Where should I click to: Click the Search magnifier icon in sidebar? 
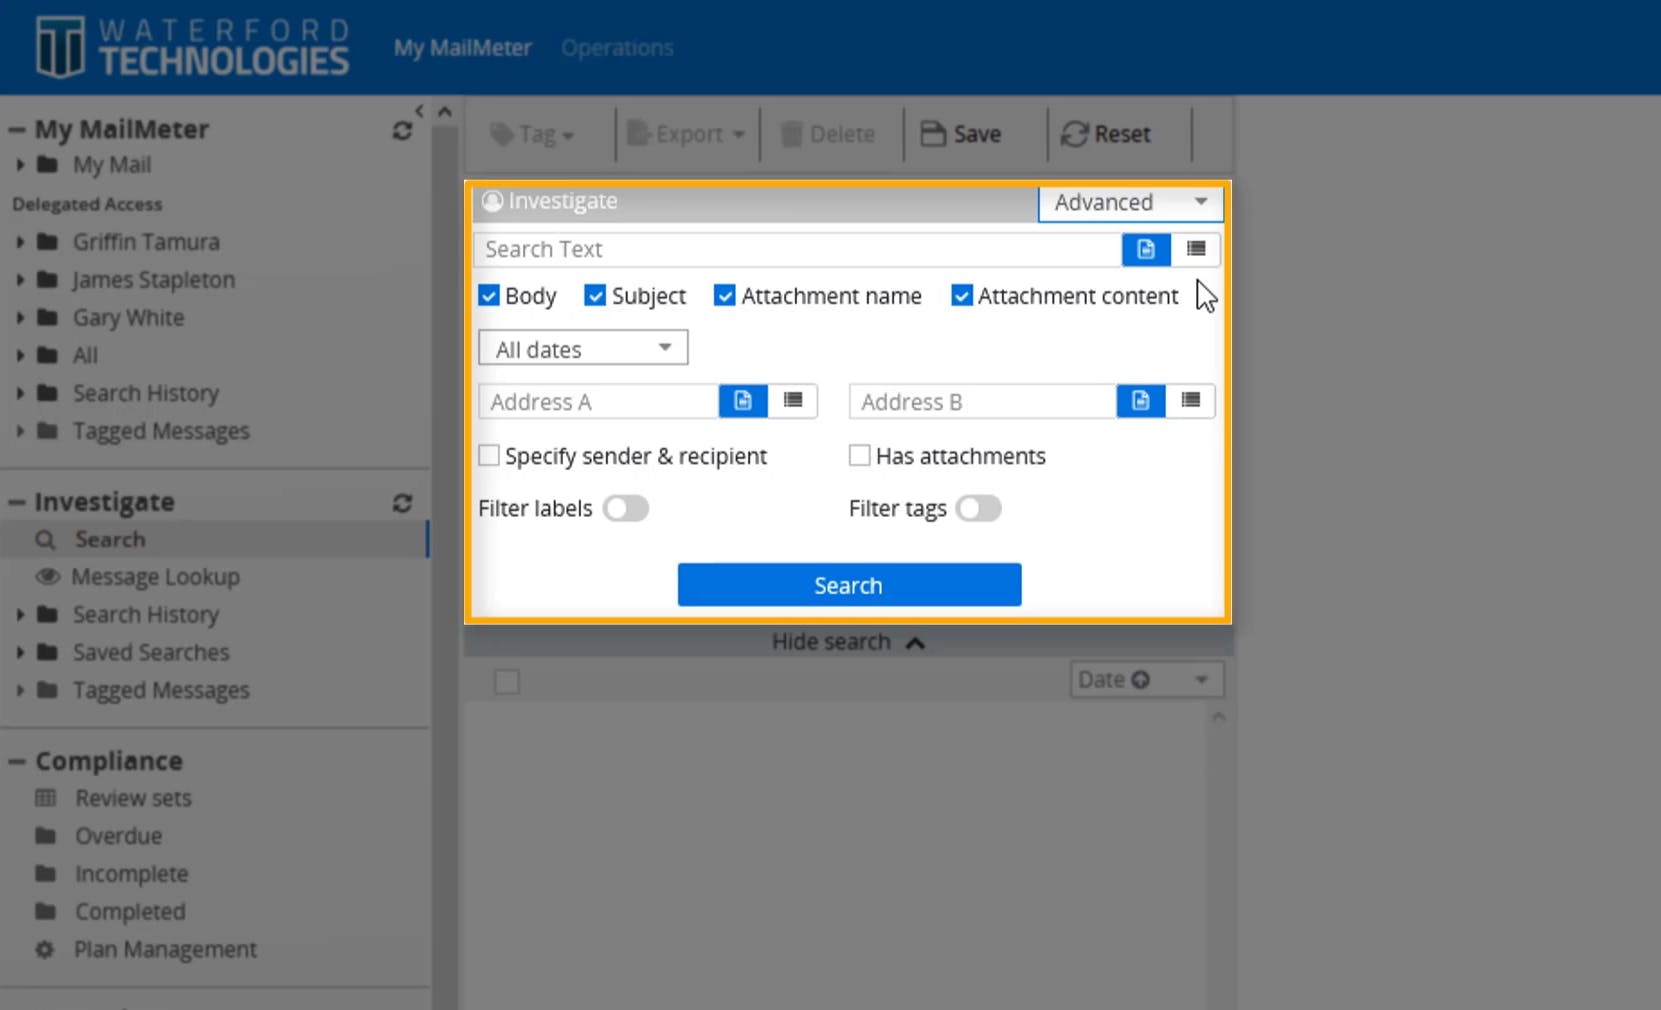pos(45,540)
